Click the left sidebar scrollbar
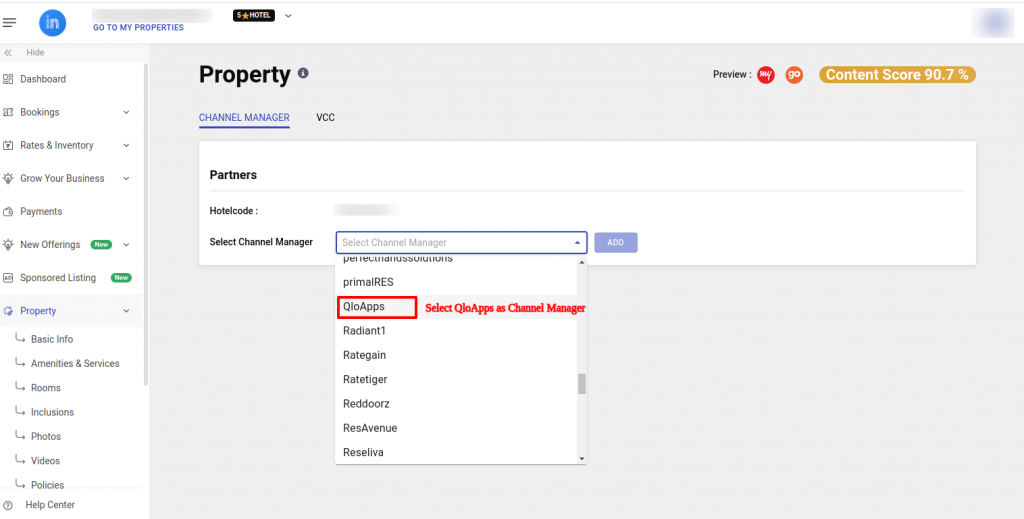Viewport: 1024px width, 519px height. [146, 225]
